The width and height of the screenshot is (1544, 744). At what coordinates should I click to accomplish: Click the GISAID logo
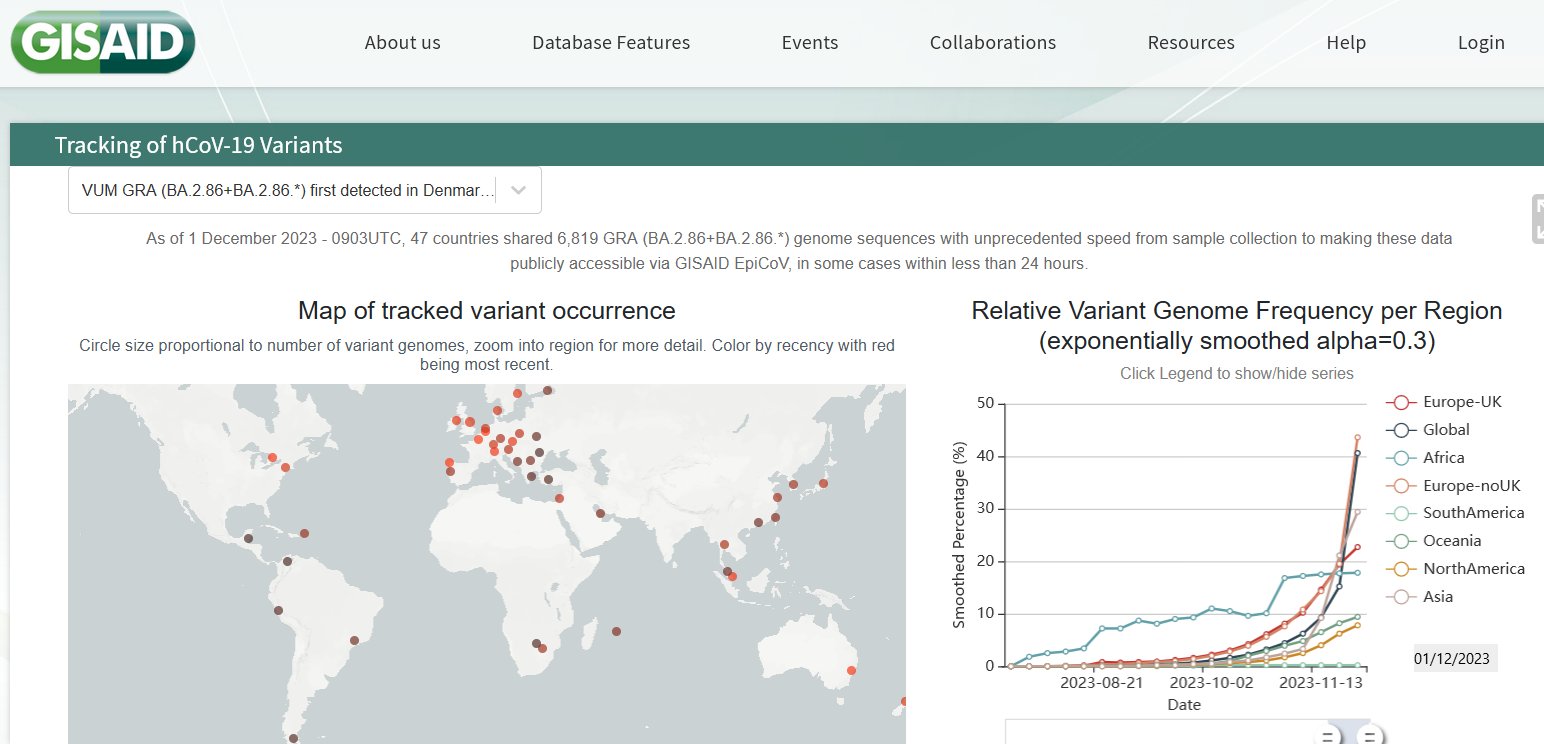102,43
